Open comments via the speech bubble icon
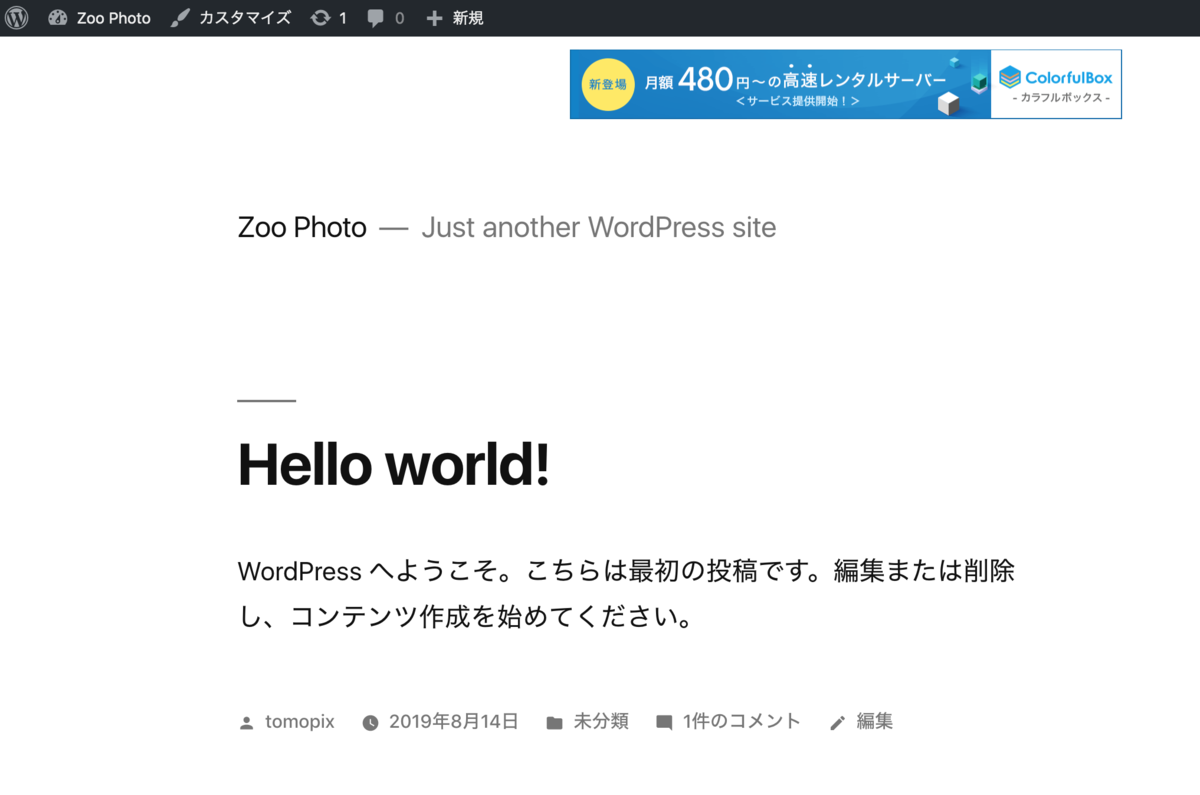 (374, 17)
